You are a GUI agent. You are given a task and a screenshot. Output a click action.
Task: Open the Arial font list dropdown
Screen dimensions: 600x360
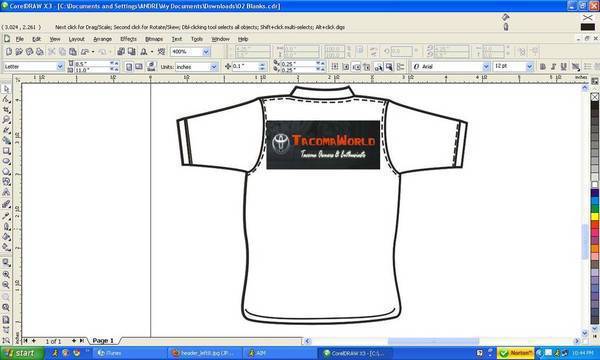point(486,67)
